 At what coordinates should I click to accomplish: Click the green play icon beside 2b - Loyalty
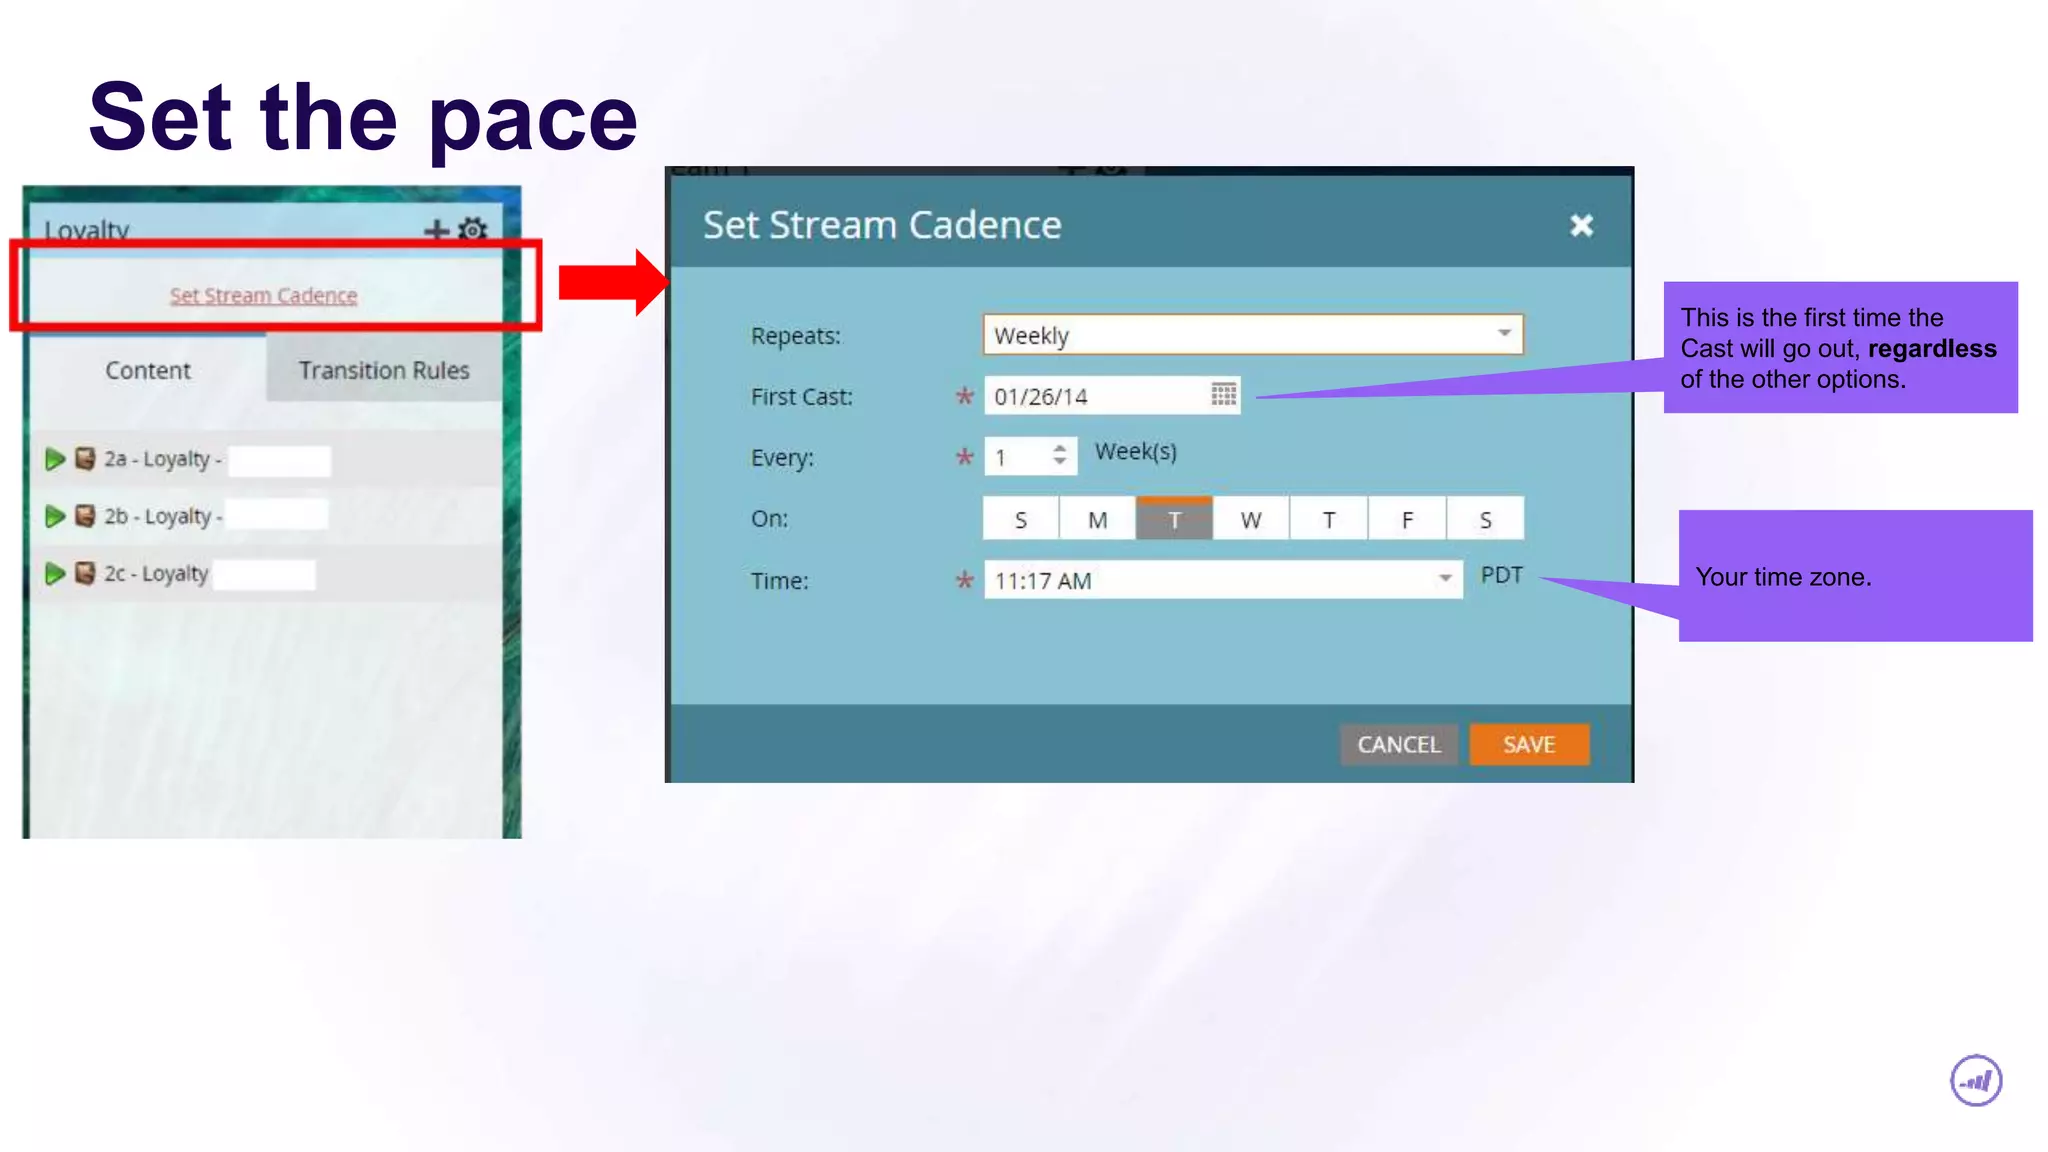55,516
